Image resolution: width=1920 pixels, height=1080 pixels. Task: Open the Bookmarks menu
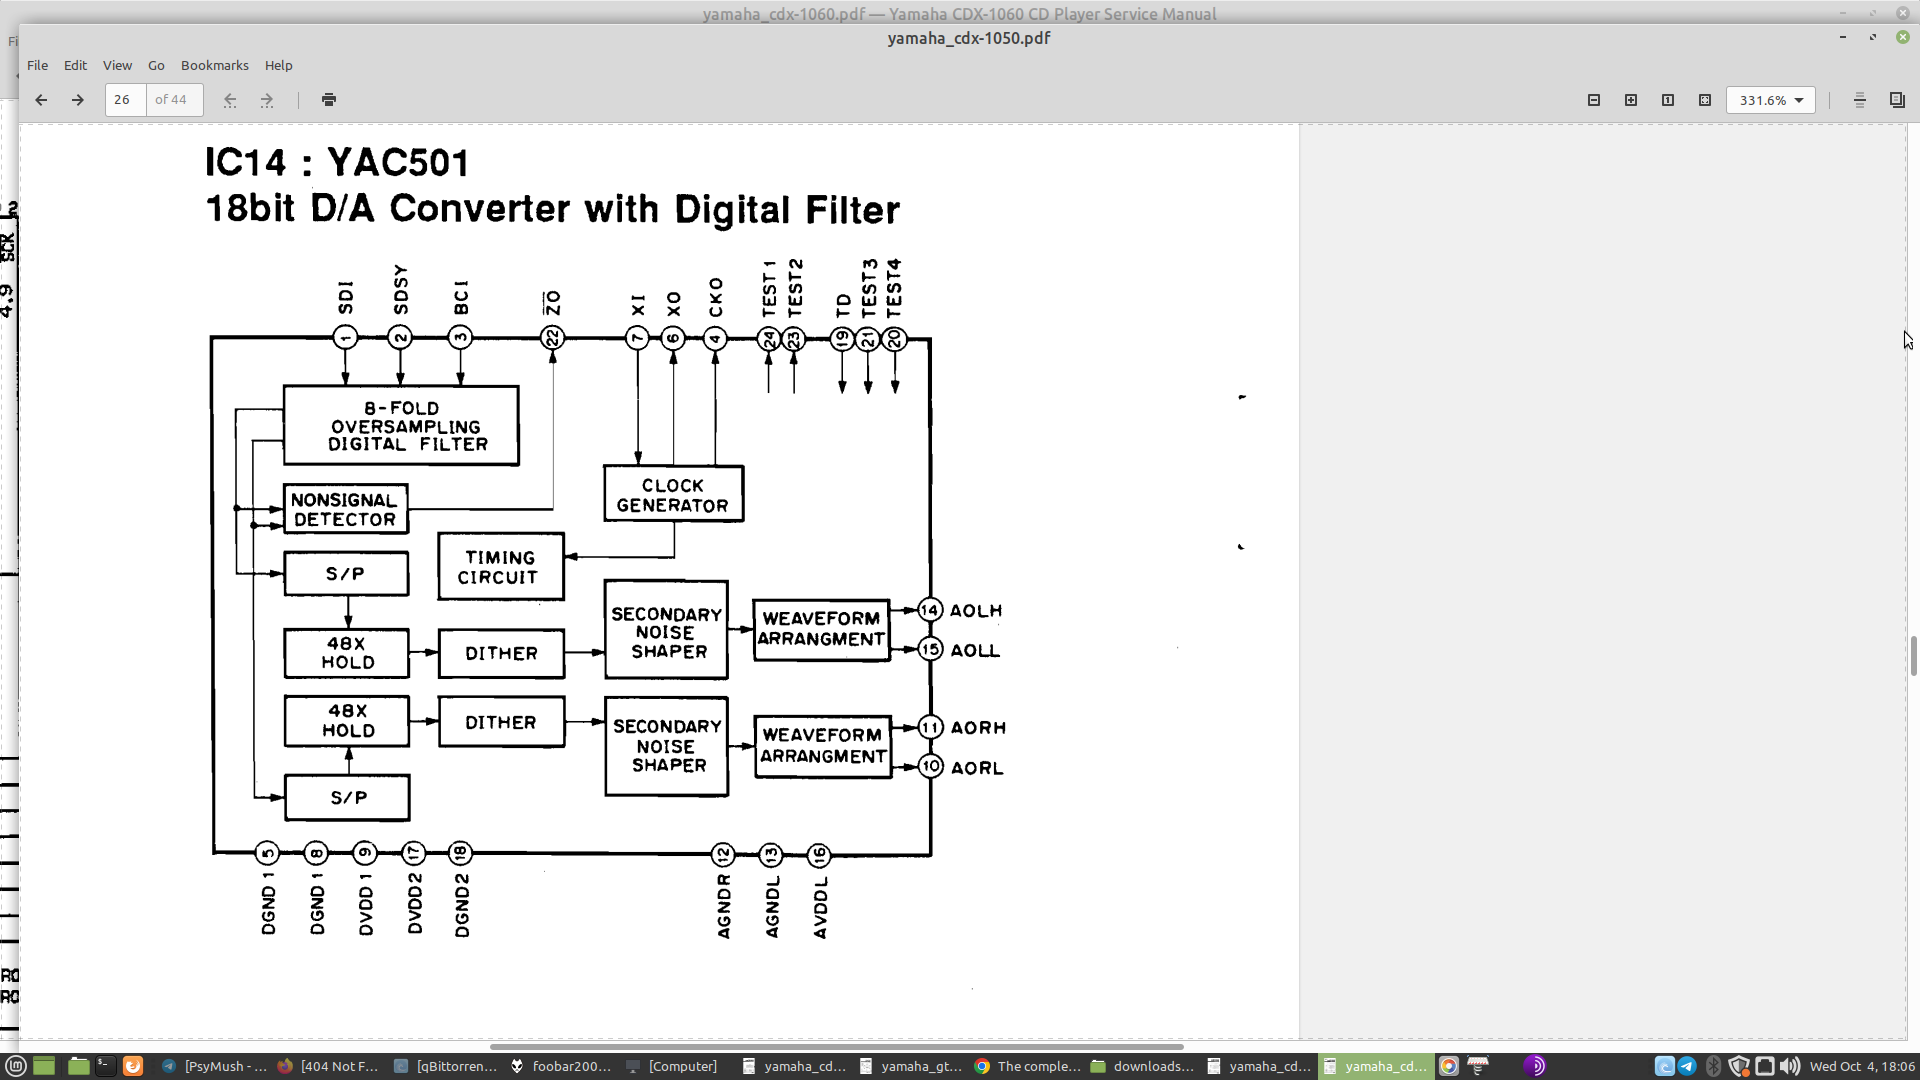(x=214, y=65)
